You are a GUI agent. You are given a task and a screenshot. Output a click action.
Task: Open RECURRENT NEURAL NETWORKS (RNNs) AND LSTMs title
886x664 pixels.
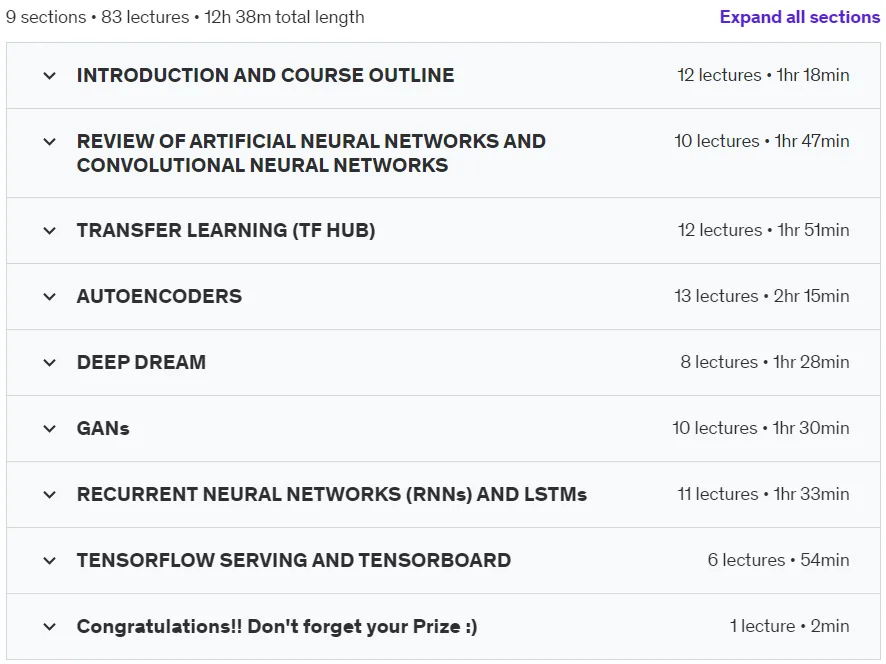pyautogui.click(x=332, y=494)
